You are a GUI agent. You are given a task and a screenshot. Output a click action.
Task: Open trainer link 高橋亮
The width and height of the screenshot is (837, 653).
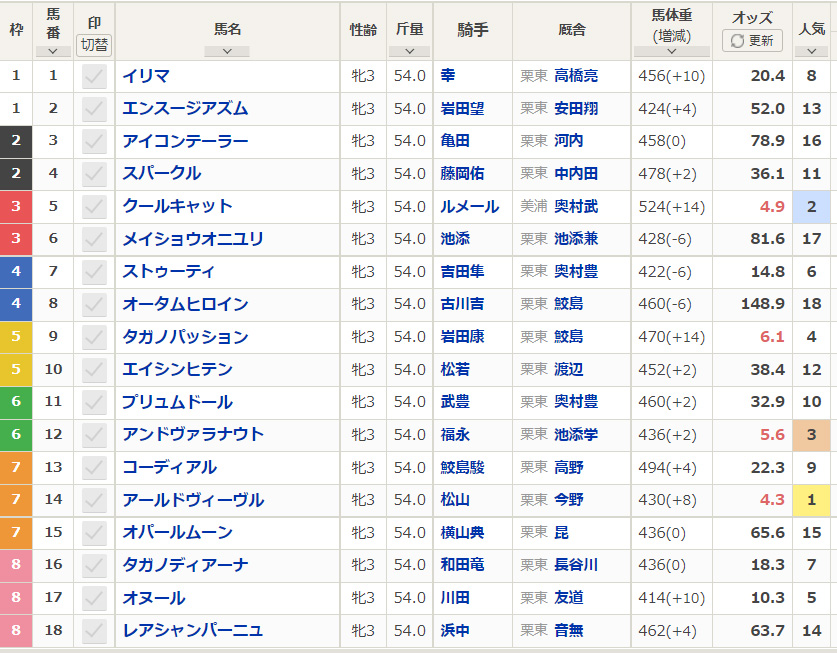click(576, 76)
